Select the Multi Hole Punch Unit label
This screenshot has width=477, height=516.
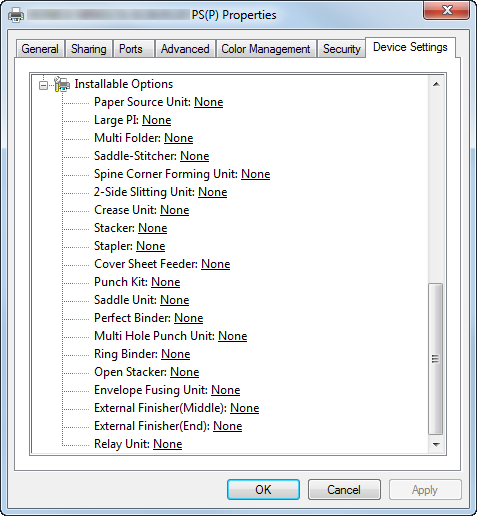pos(155,336)
